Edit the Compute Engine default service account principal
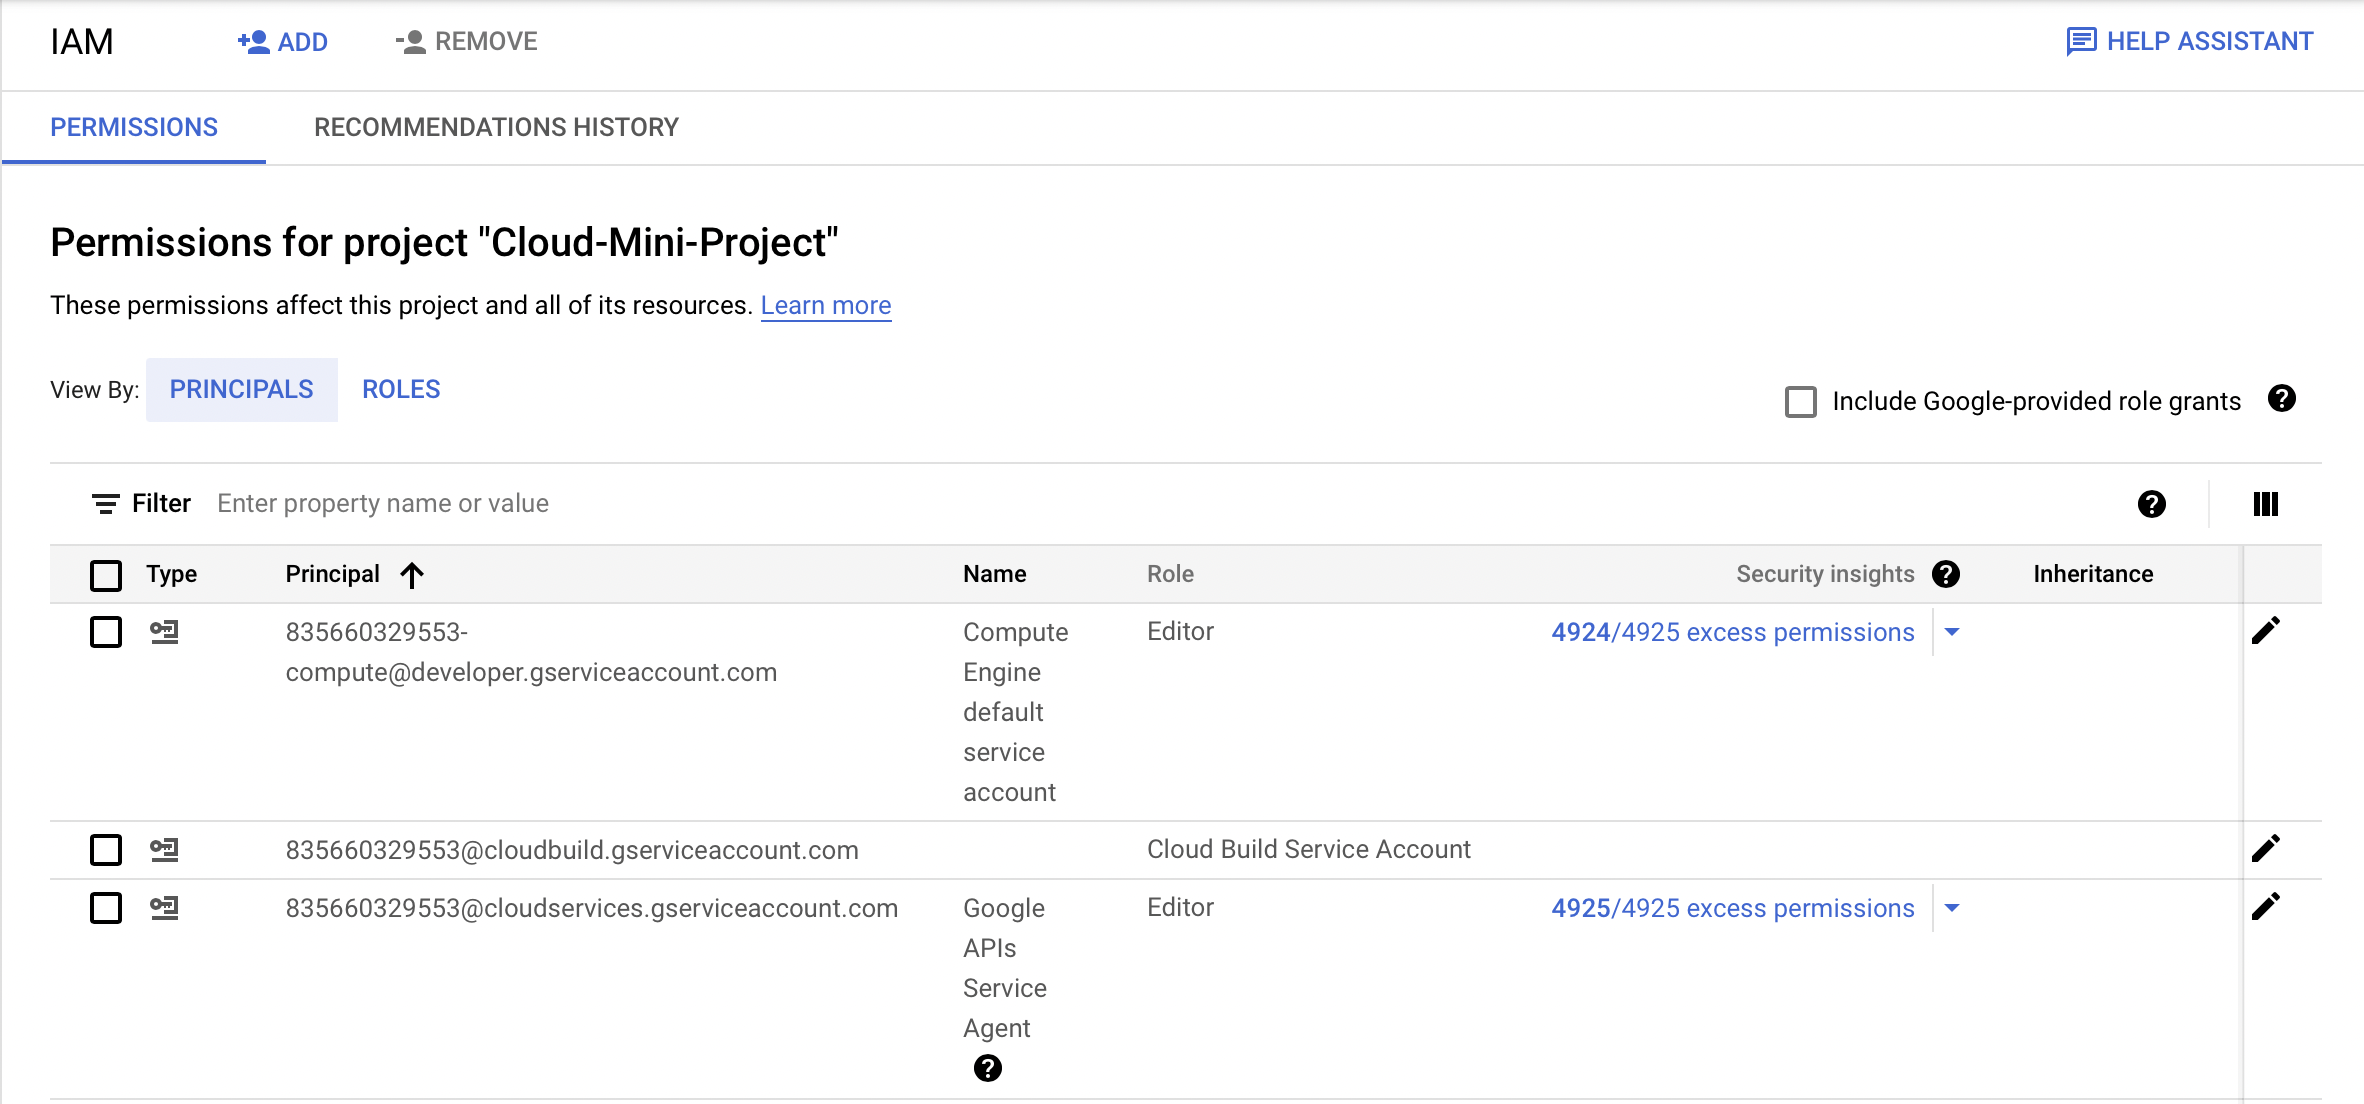The height and width of the screenshot is (1104, 2364). (x=2265, y=631)
